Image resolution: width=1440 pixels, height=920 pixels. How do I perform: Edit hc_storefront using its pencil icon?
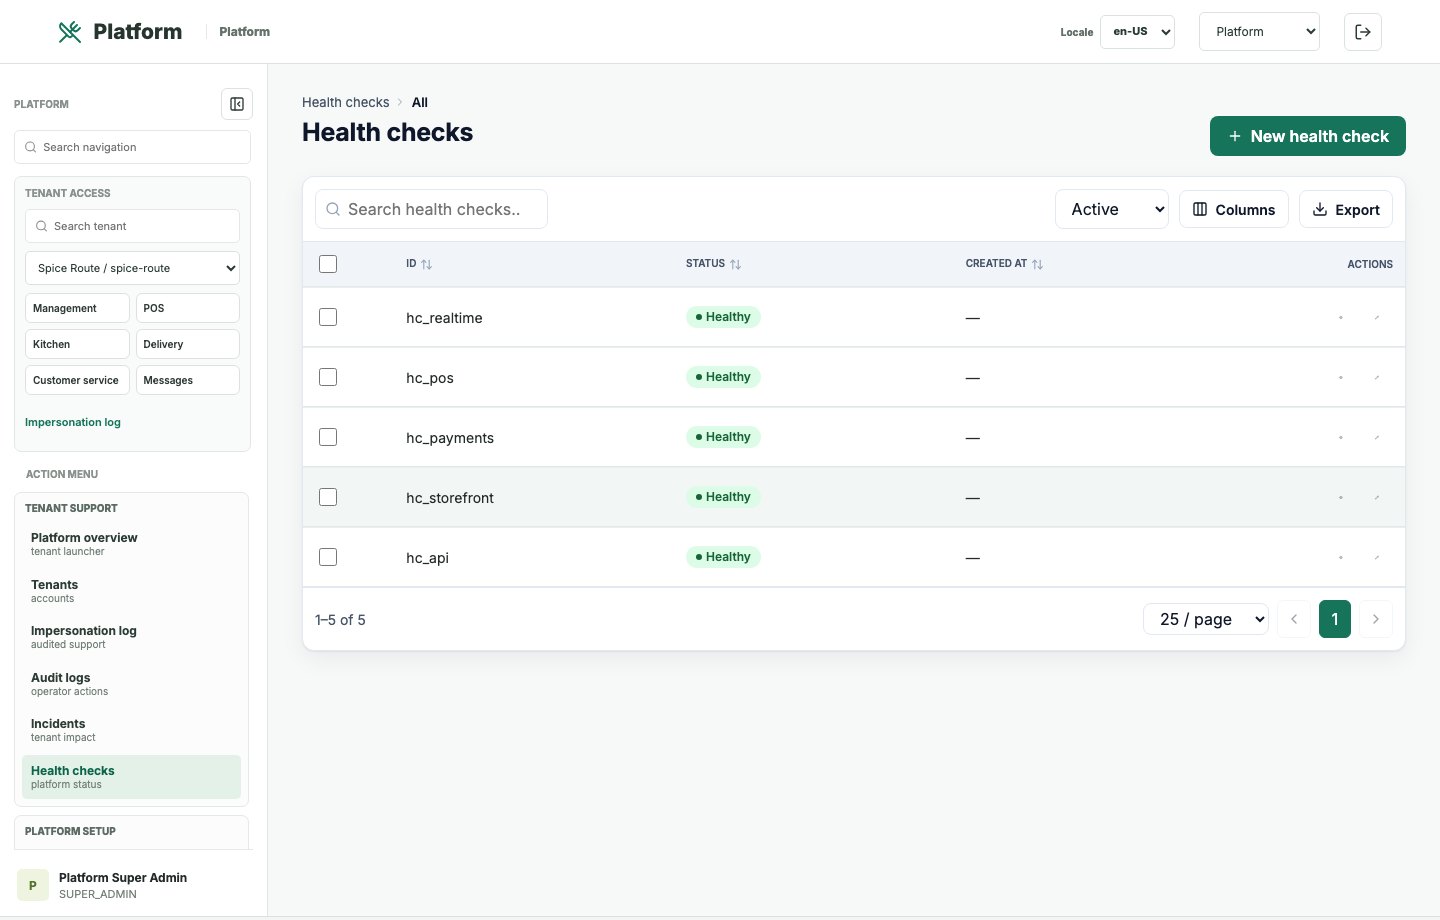pos(1377,497)
